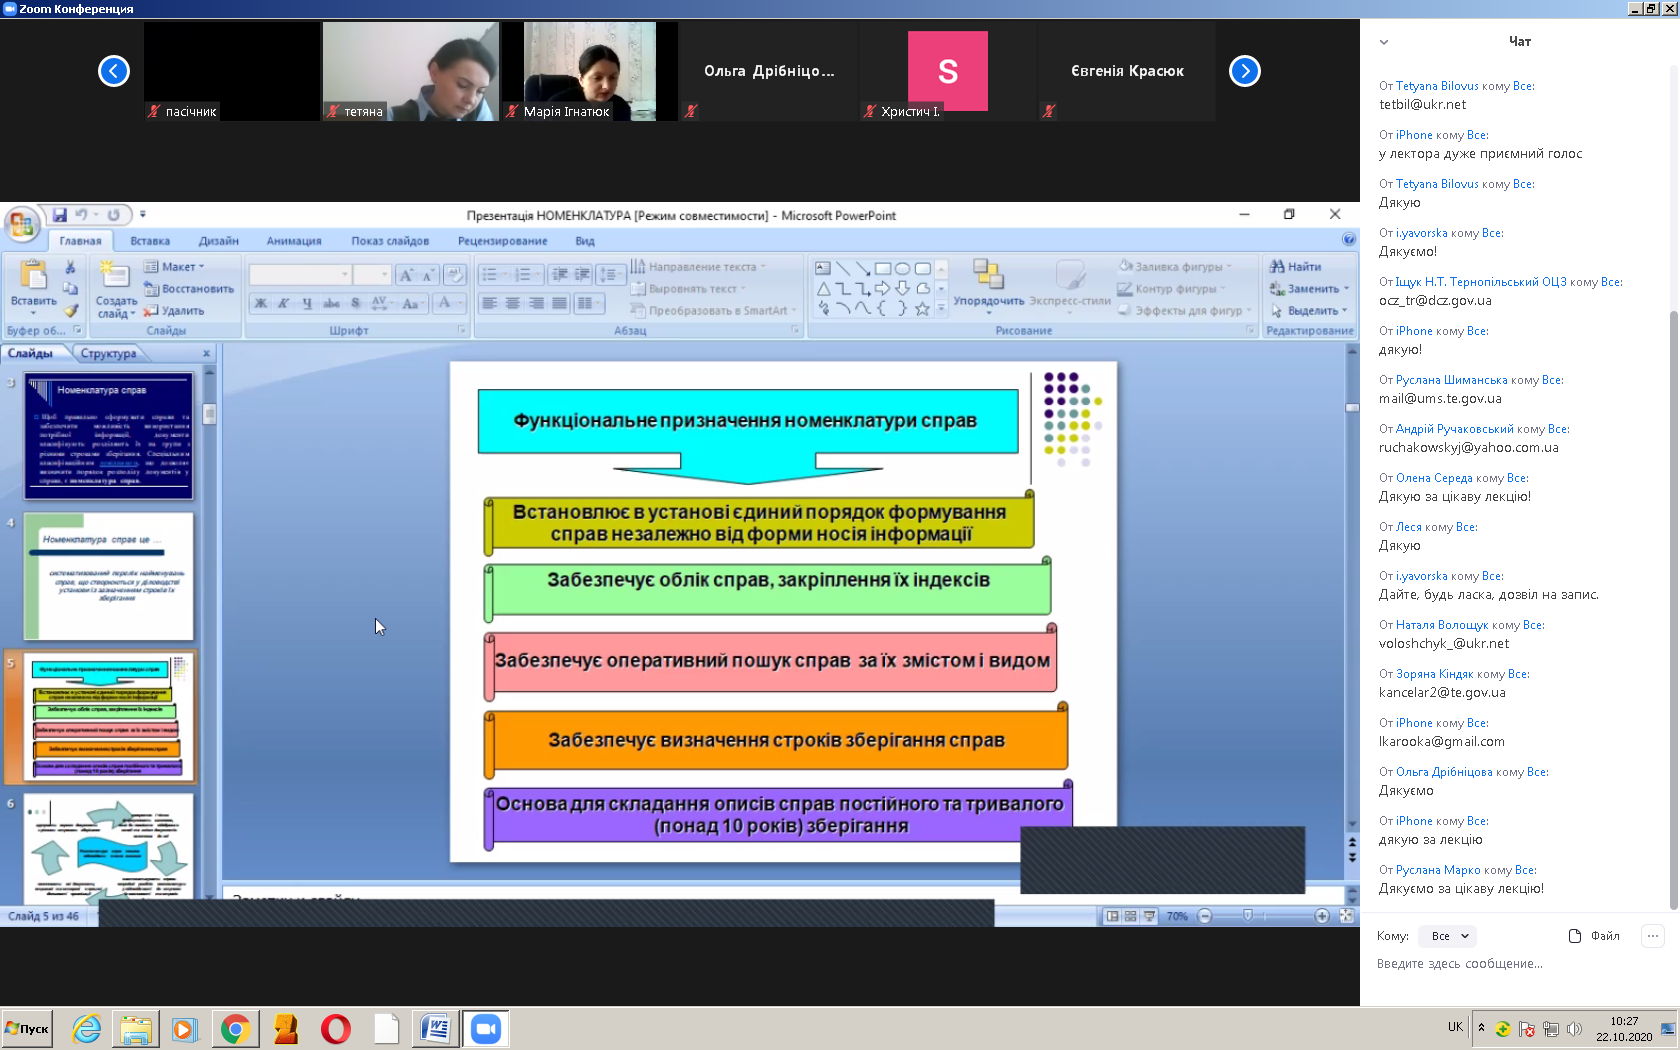Open customize quick access toolbar arrow
This screenshot has width=1680, height=1050.
[143, 214]
